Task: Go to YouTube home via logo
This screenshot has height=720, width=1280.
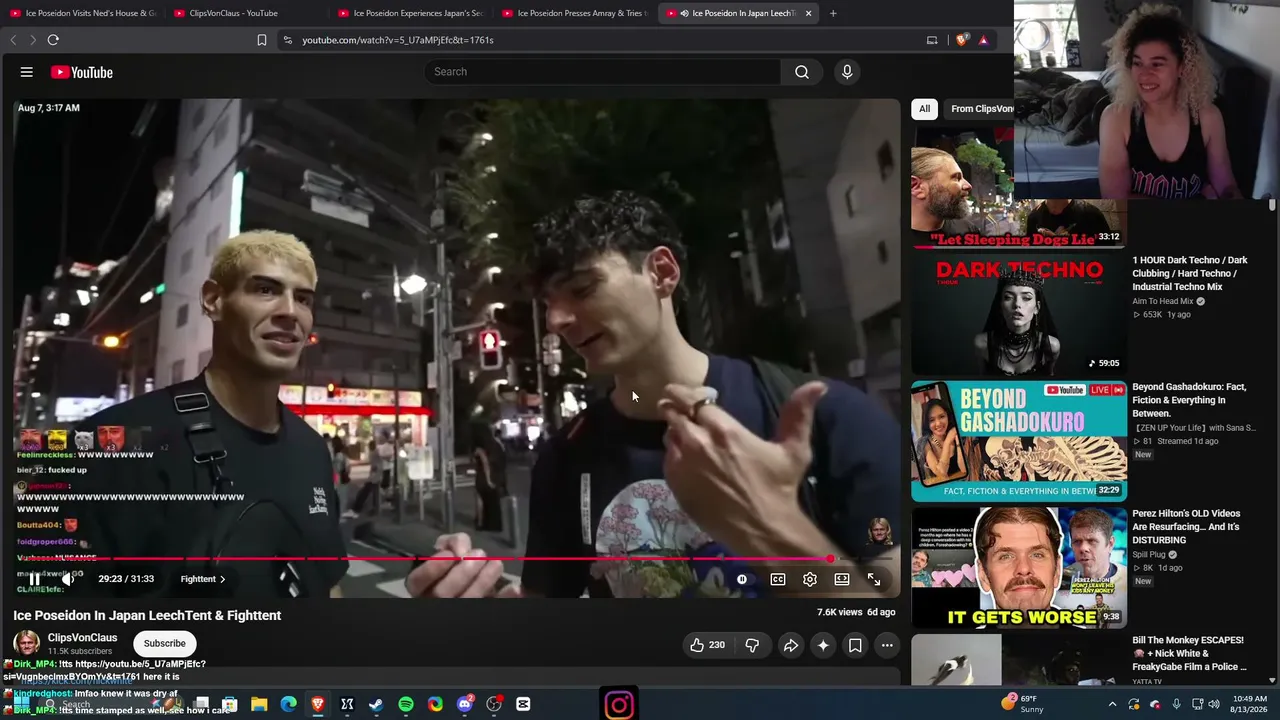Action: pyautogui.click(x=82, y=72)
